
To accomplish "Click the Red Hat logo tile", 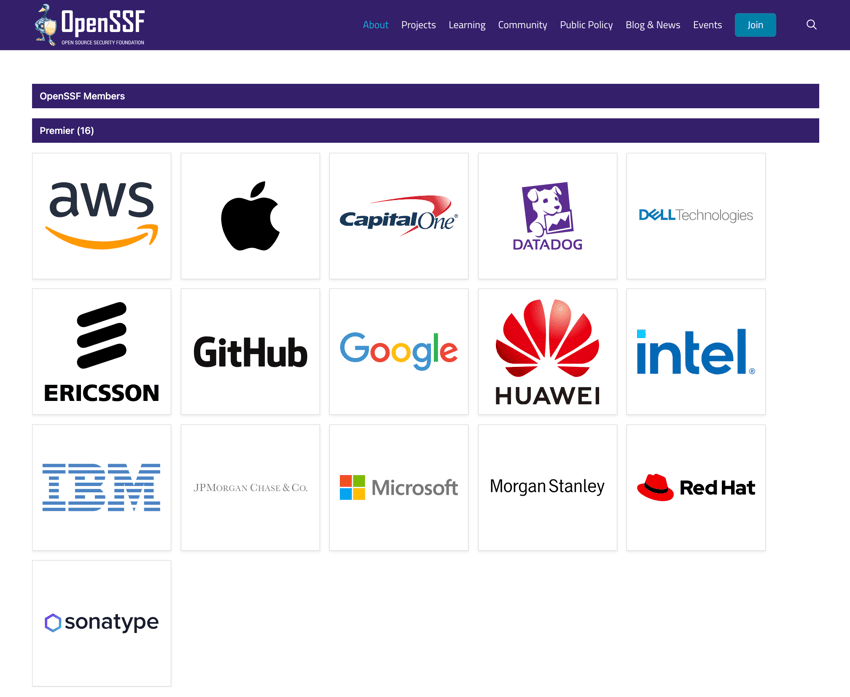I will click(696, 488).
